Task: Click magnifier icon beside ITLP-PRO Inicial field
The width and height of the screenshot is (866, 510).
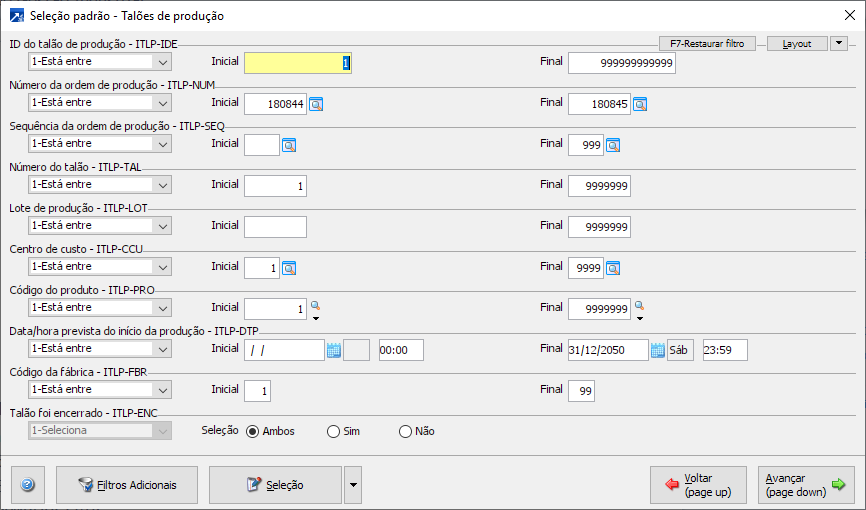Action: click(314, 305)
